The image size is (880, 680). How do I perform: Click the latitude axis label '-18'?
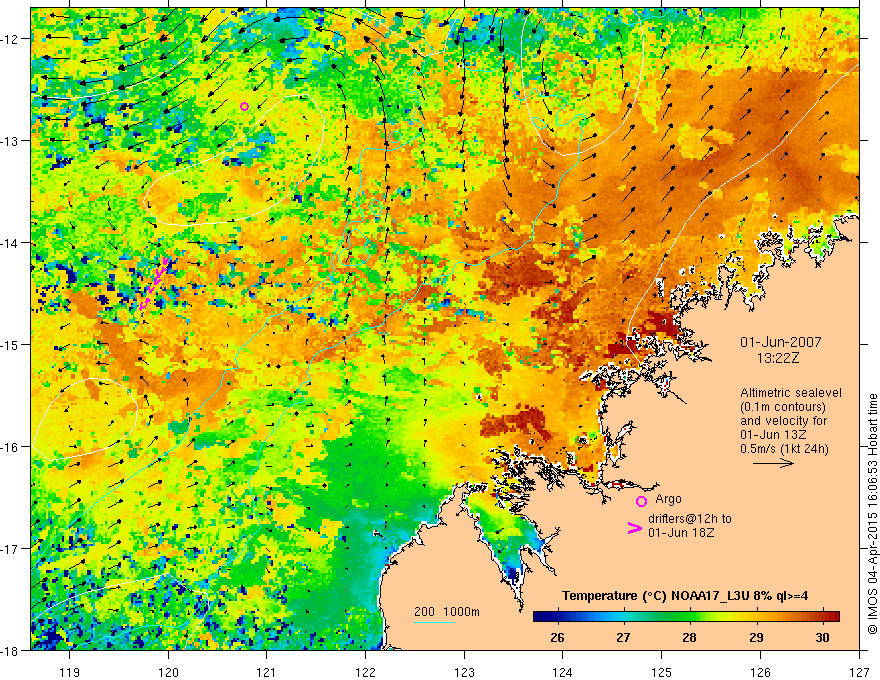pyautogui.click(x=10, y=650)
